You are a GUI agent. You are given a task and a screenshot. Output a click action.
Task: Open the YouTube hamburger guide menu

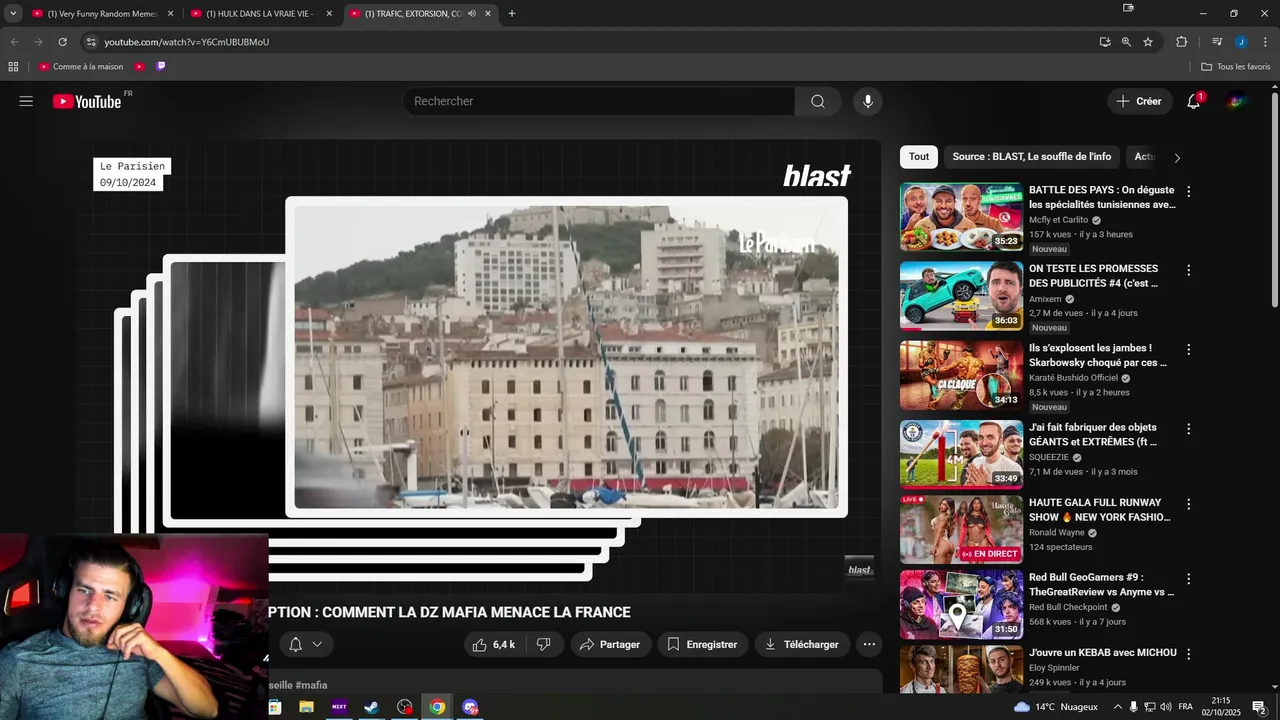point(26,101)
